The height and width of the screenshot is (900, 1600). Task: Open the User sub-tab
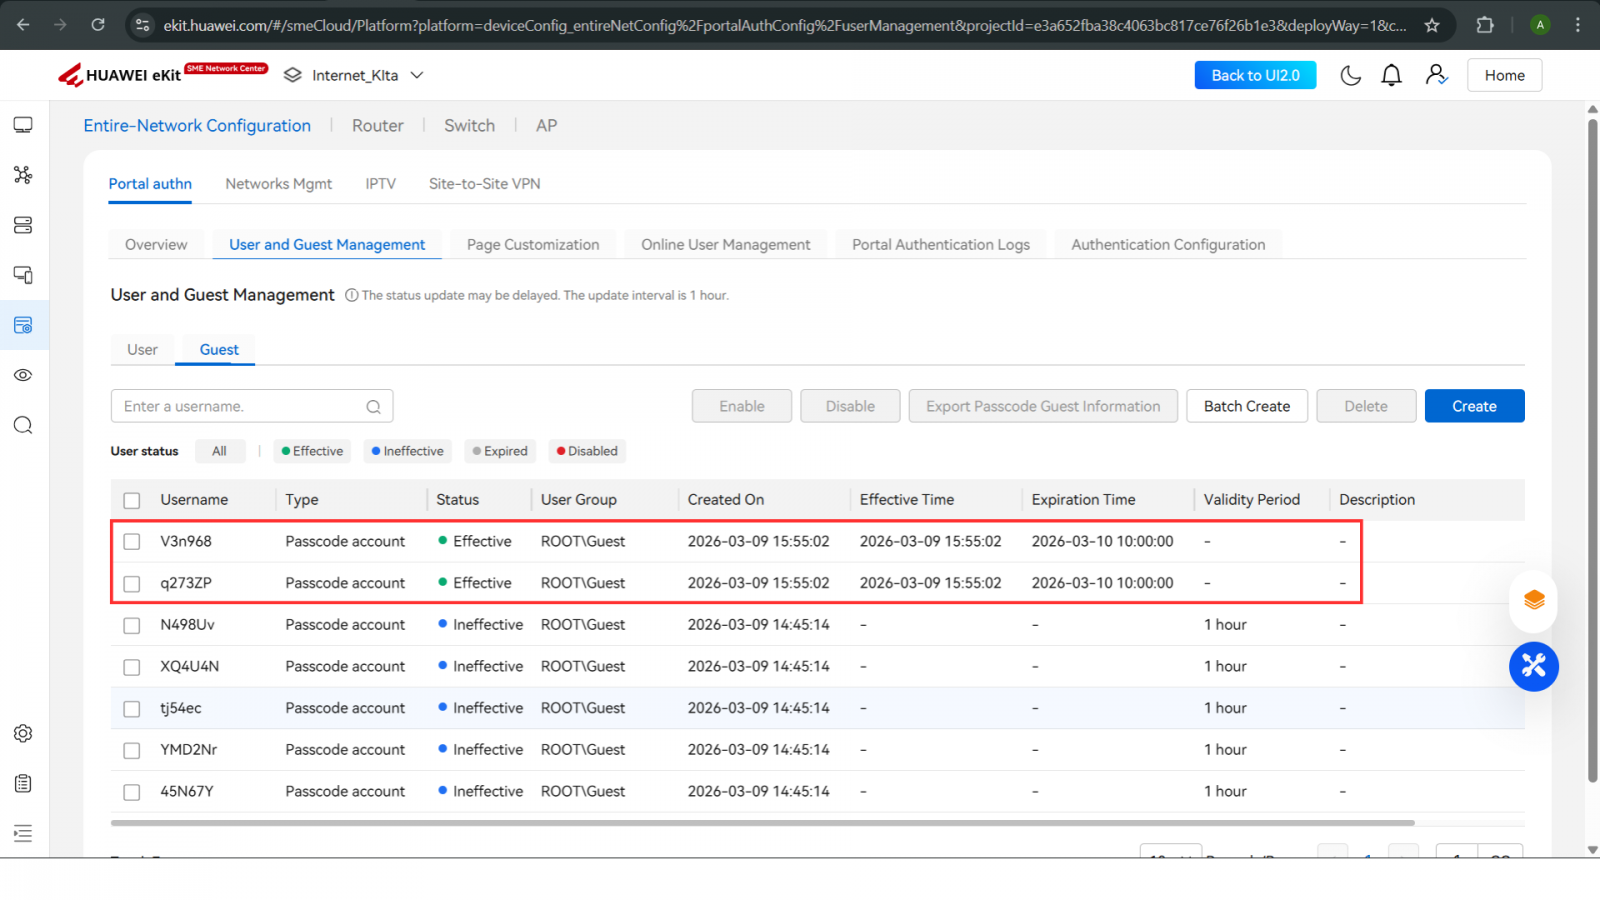[142, 350]
